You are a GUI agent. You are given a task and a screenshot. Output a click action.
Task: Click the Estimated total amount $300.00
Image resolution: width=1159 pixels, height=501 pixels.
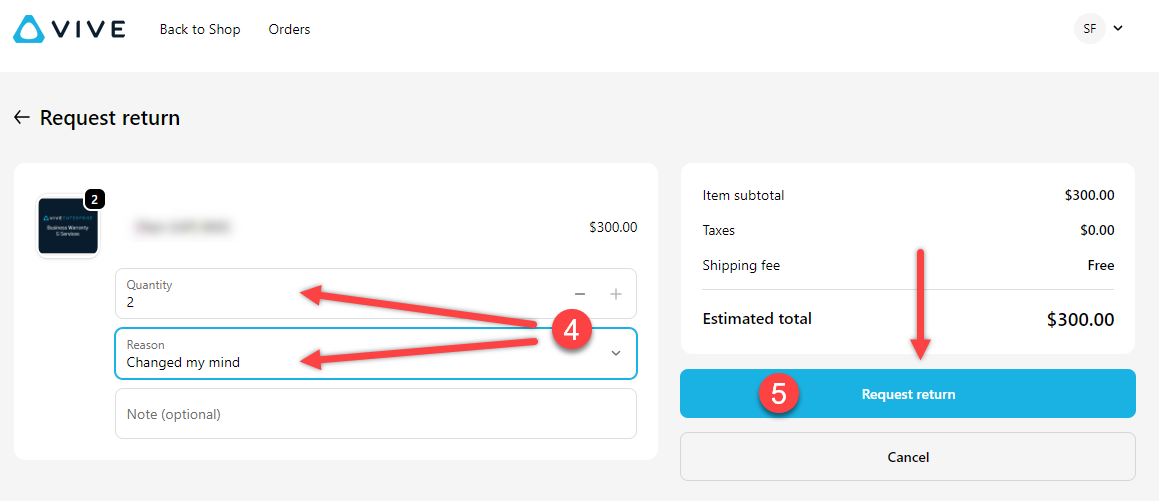(1081, 320)
